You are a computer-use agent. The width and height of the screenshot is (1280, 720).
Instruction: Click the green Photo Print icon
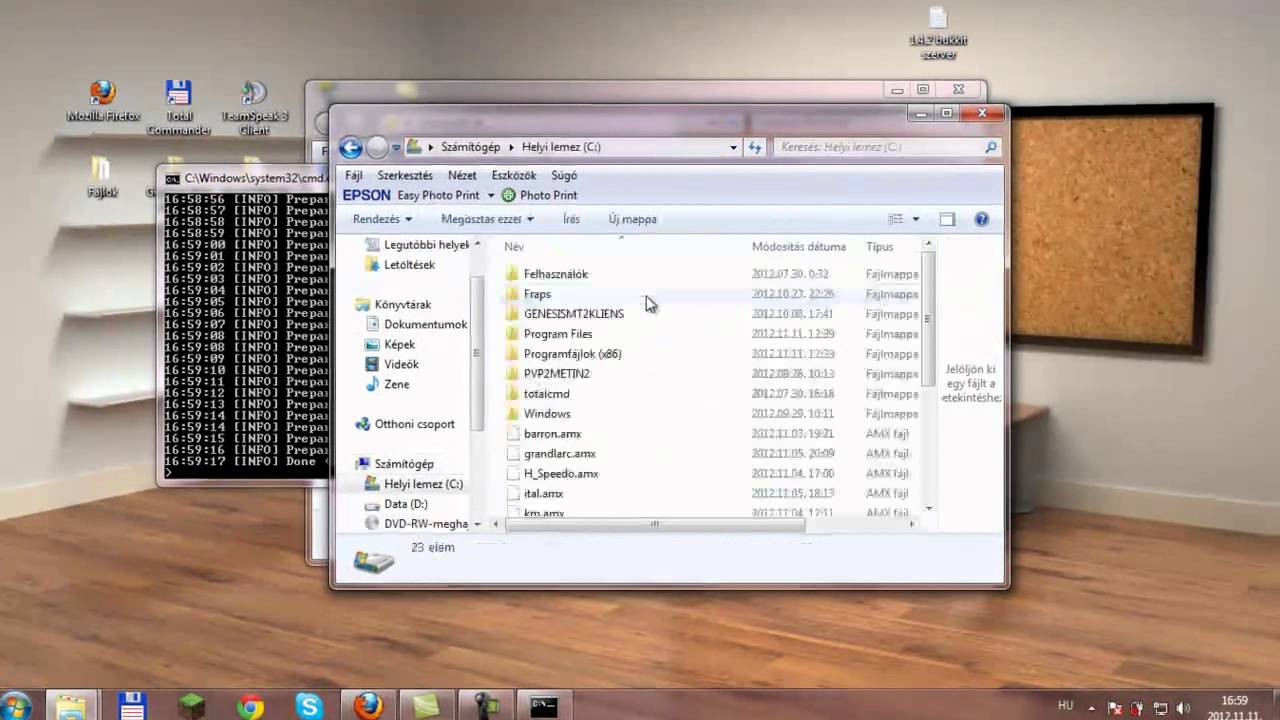click(x=508, y=195)
